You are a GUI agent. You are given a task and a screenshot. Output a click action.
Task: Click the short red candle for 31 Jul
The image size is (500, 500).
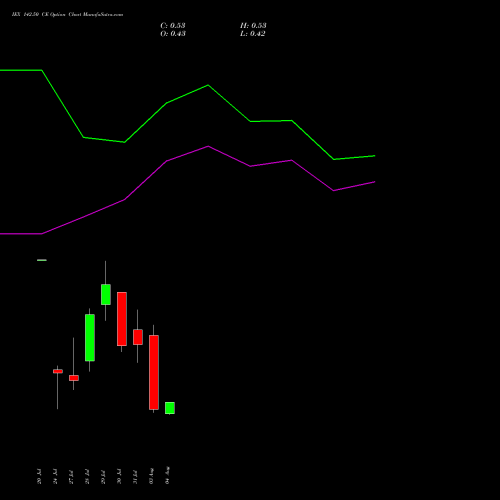pos(138,337)
